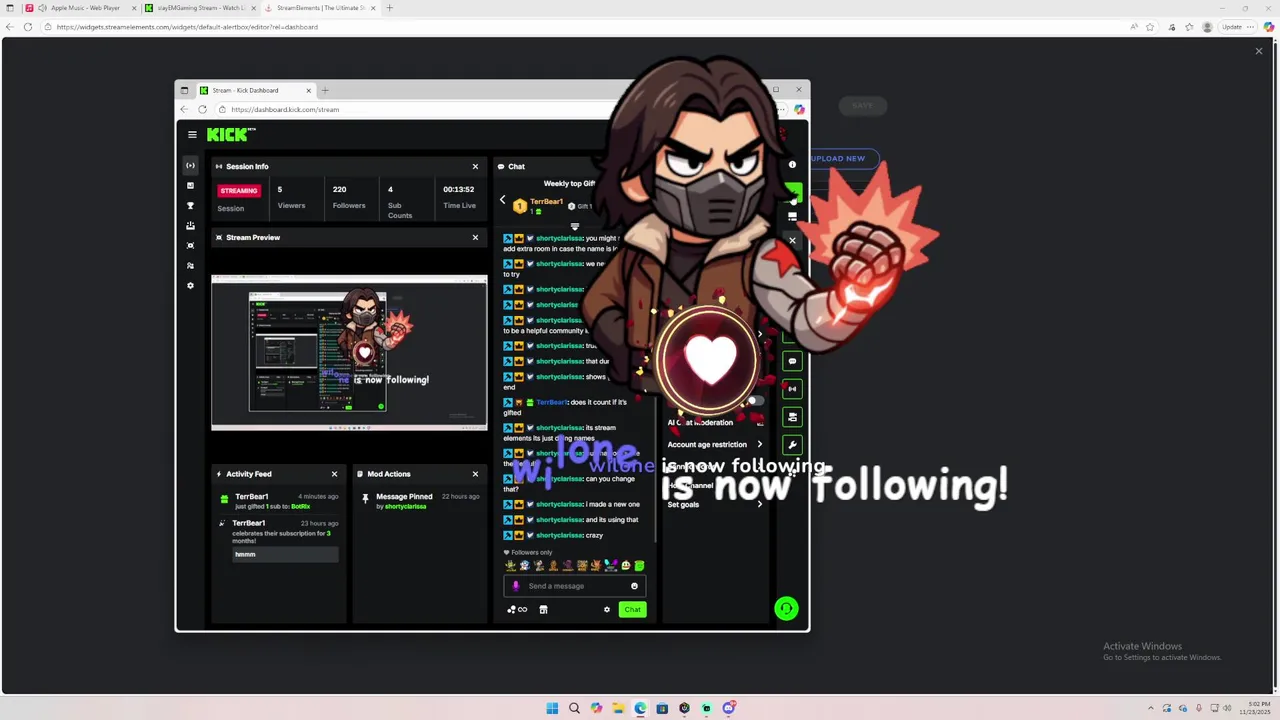The width and height of the screenshot is (1280, 720).
Task: Open shortyclarissa link in Mod Actions
Action: click(405, 507)
